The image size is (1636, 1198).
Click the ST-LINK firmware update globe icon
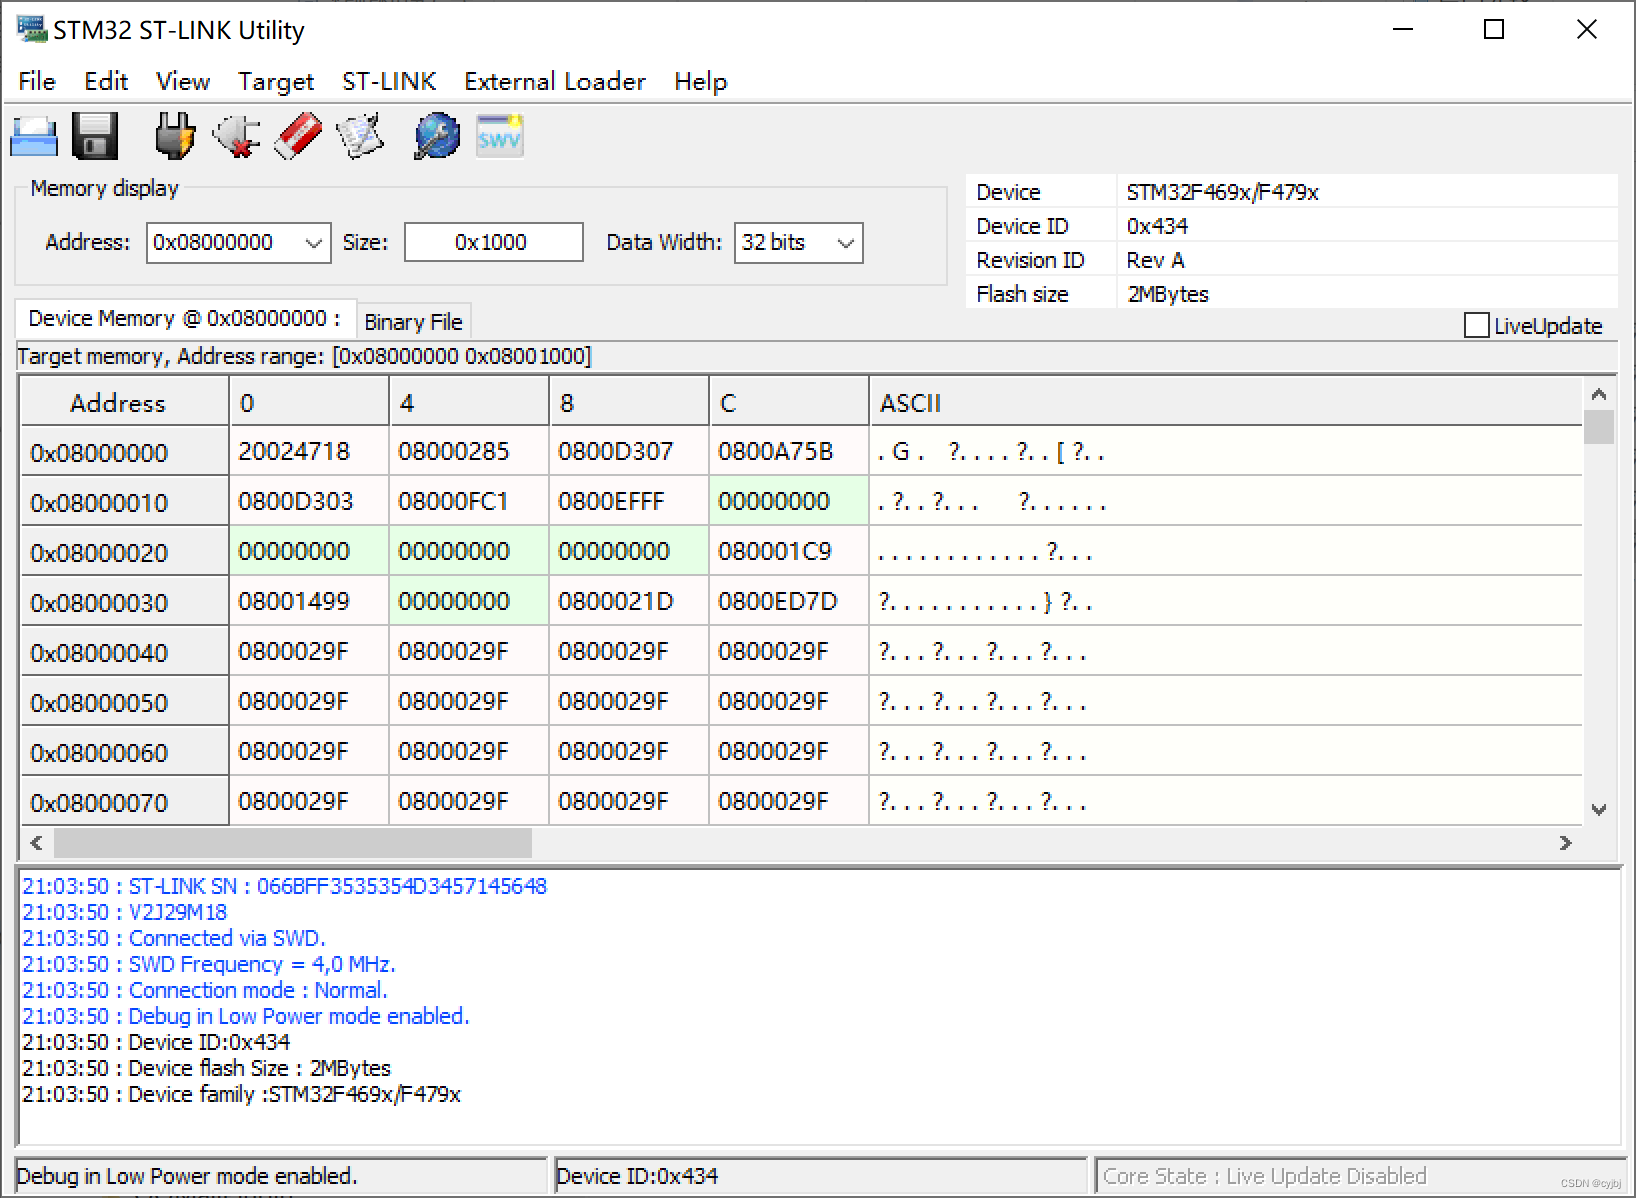point(437,136)
